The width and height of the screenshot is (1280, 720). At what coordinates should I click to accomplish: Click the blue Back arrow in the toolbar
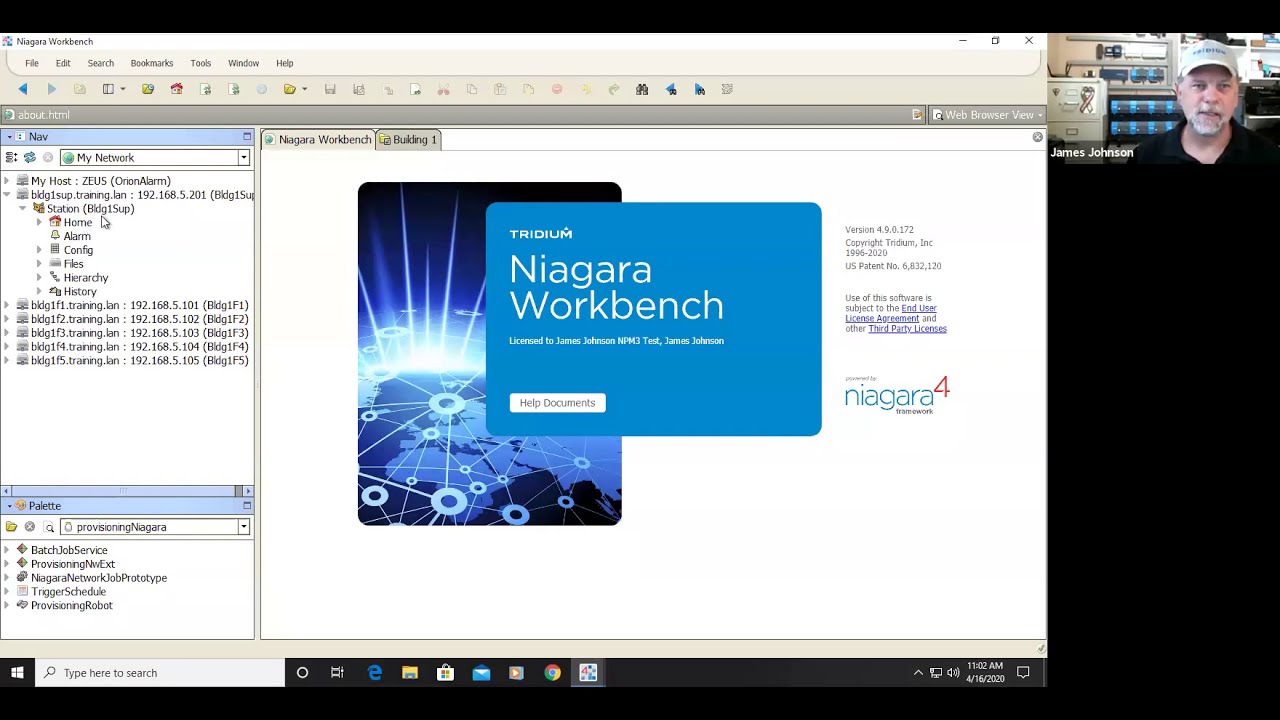(23, 89)
